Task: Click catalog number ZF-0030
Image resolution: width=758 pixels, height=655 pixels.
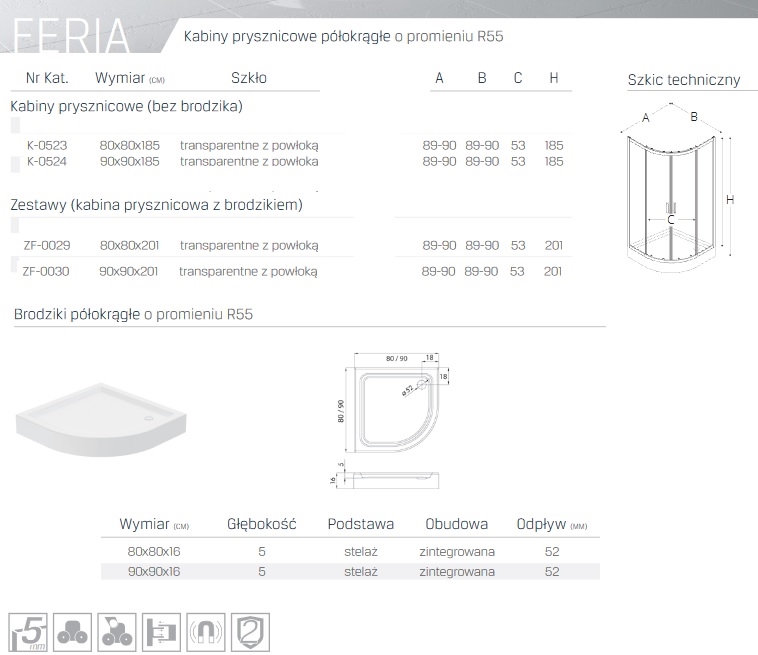Action: tap(46, 271)
